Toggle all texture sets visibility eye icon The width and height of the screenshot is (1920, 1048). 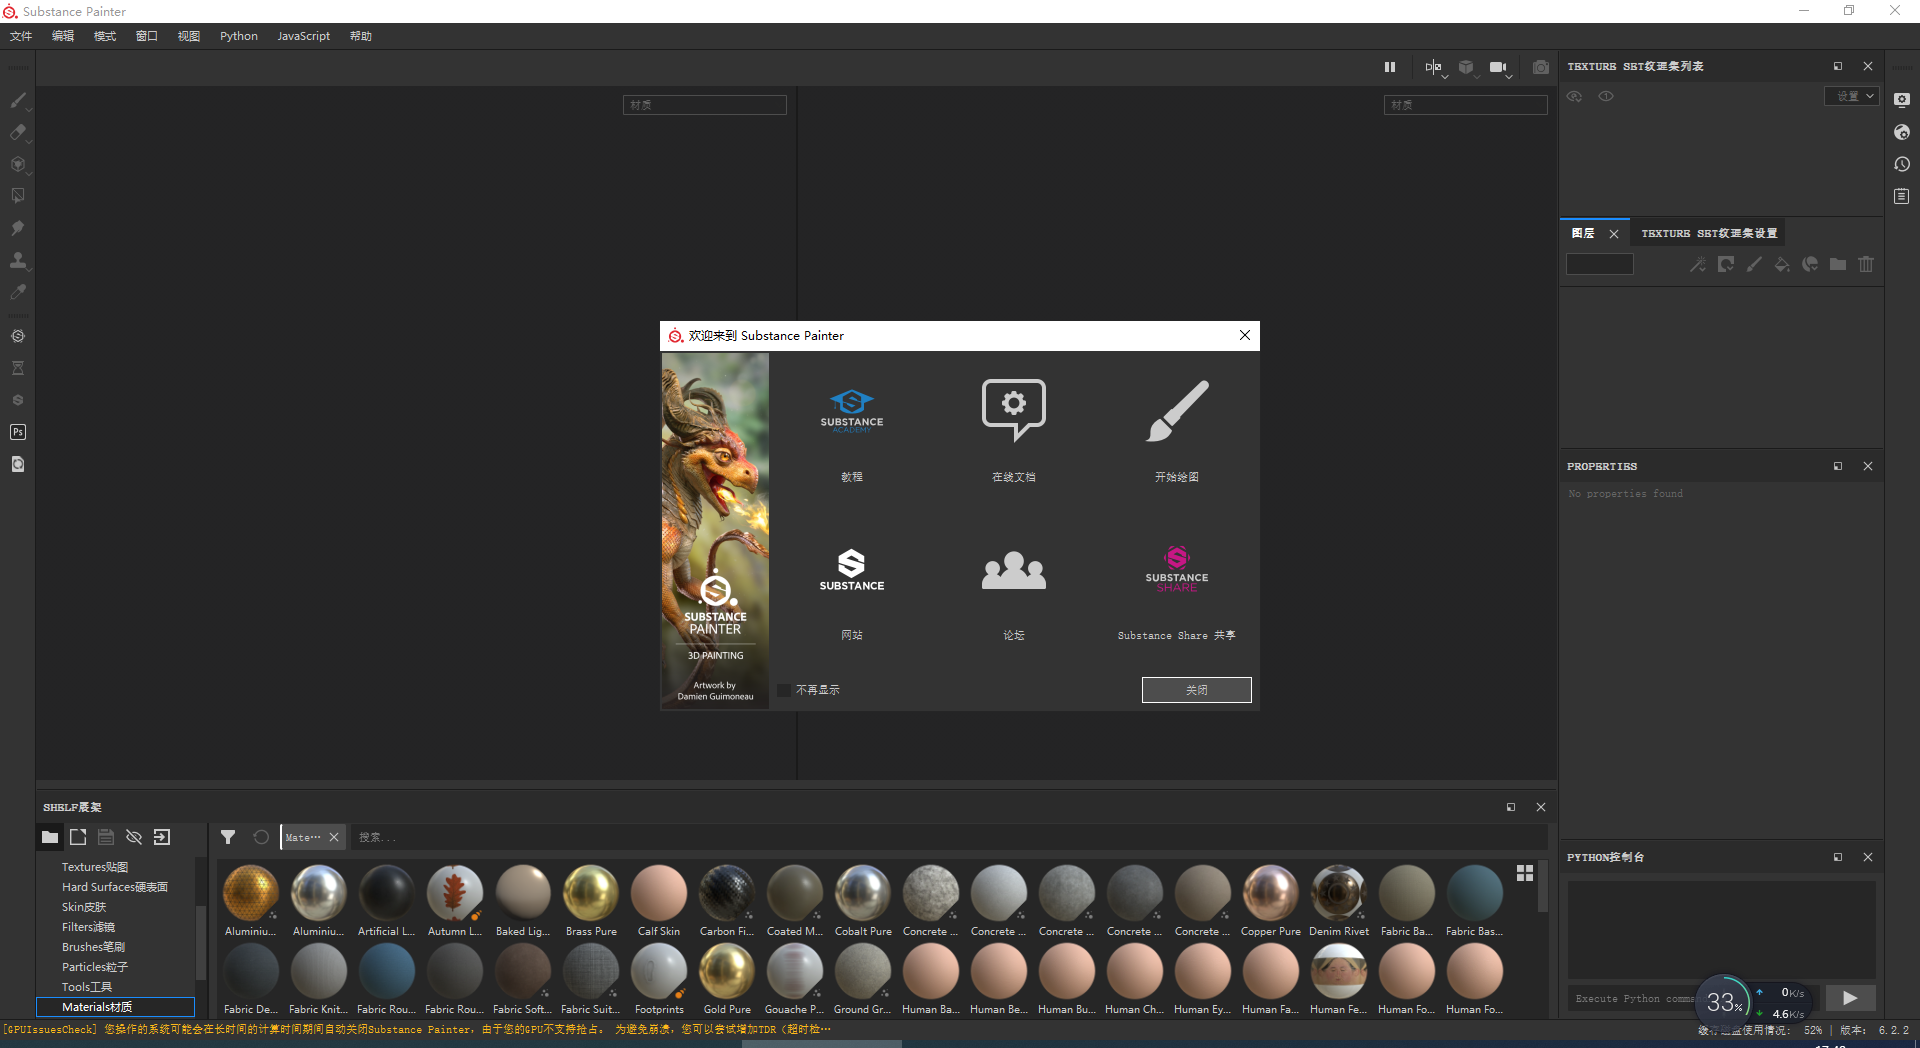[1575, 96]
